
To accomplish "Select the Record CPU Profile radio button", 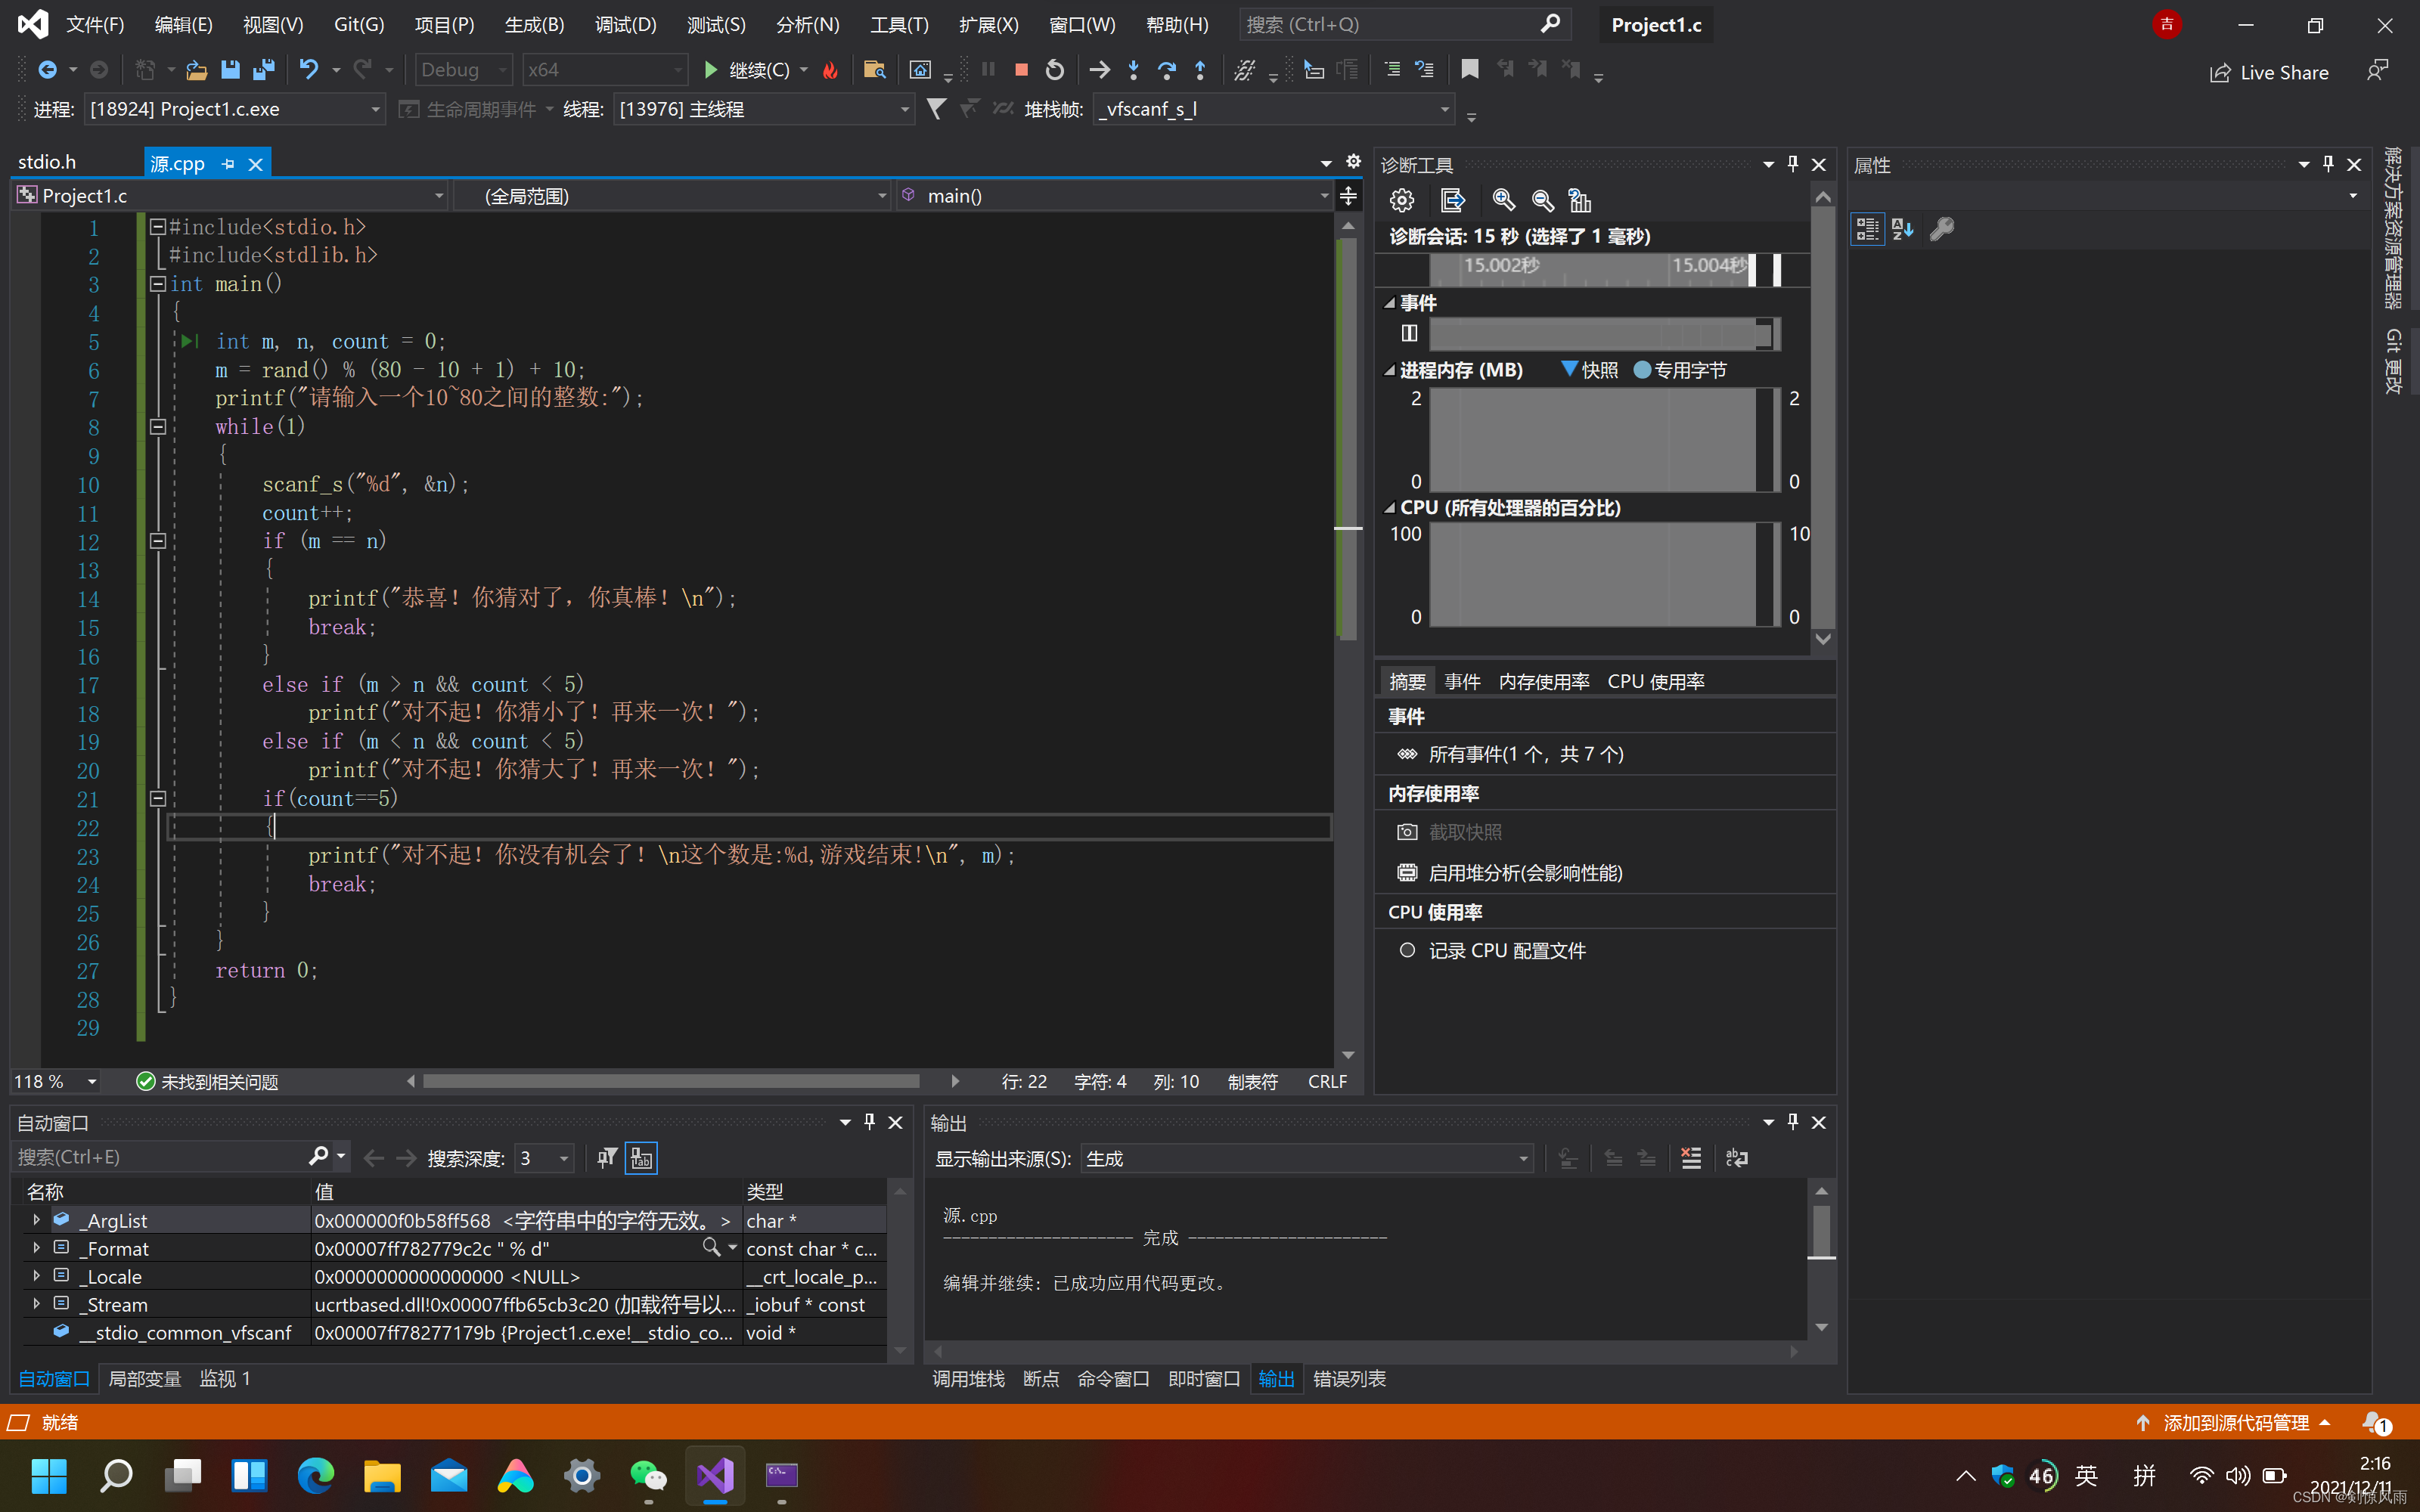I will tap(1407, 950).
